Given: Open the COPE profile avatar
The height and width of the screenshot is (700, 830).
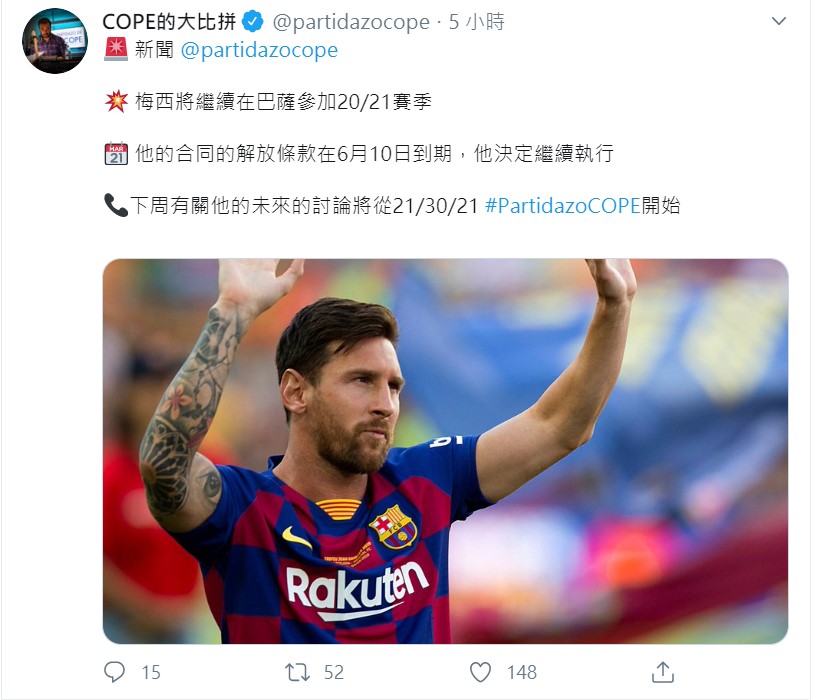Looking at the screenshot, I should click(55, 41).
